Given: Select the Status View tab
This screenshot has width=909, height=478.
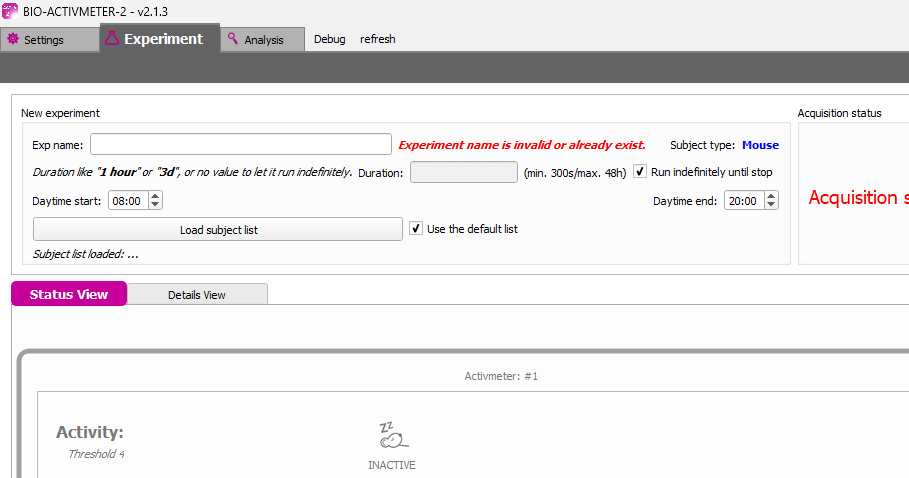Looking at the screenshot, I should coord(69,294).
